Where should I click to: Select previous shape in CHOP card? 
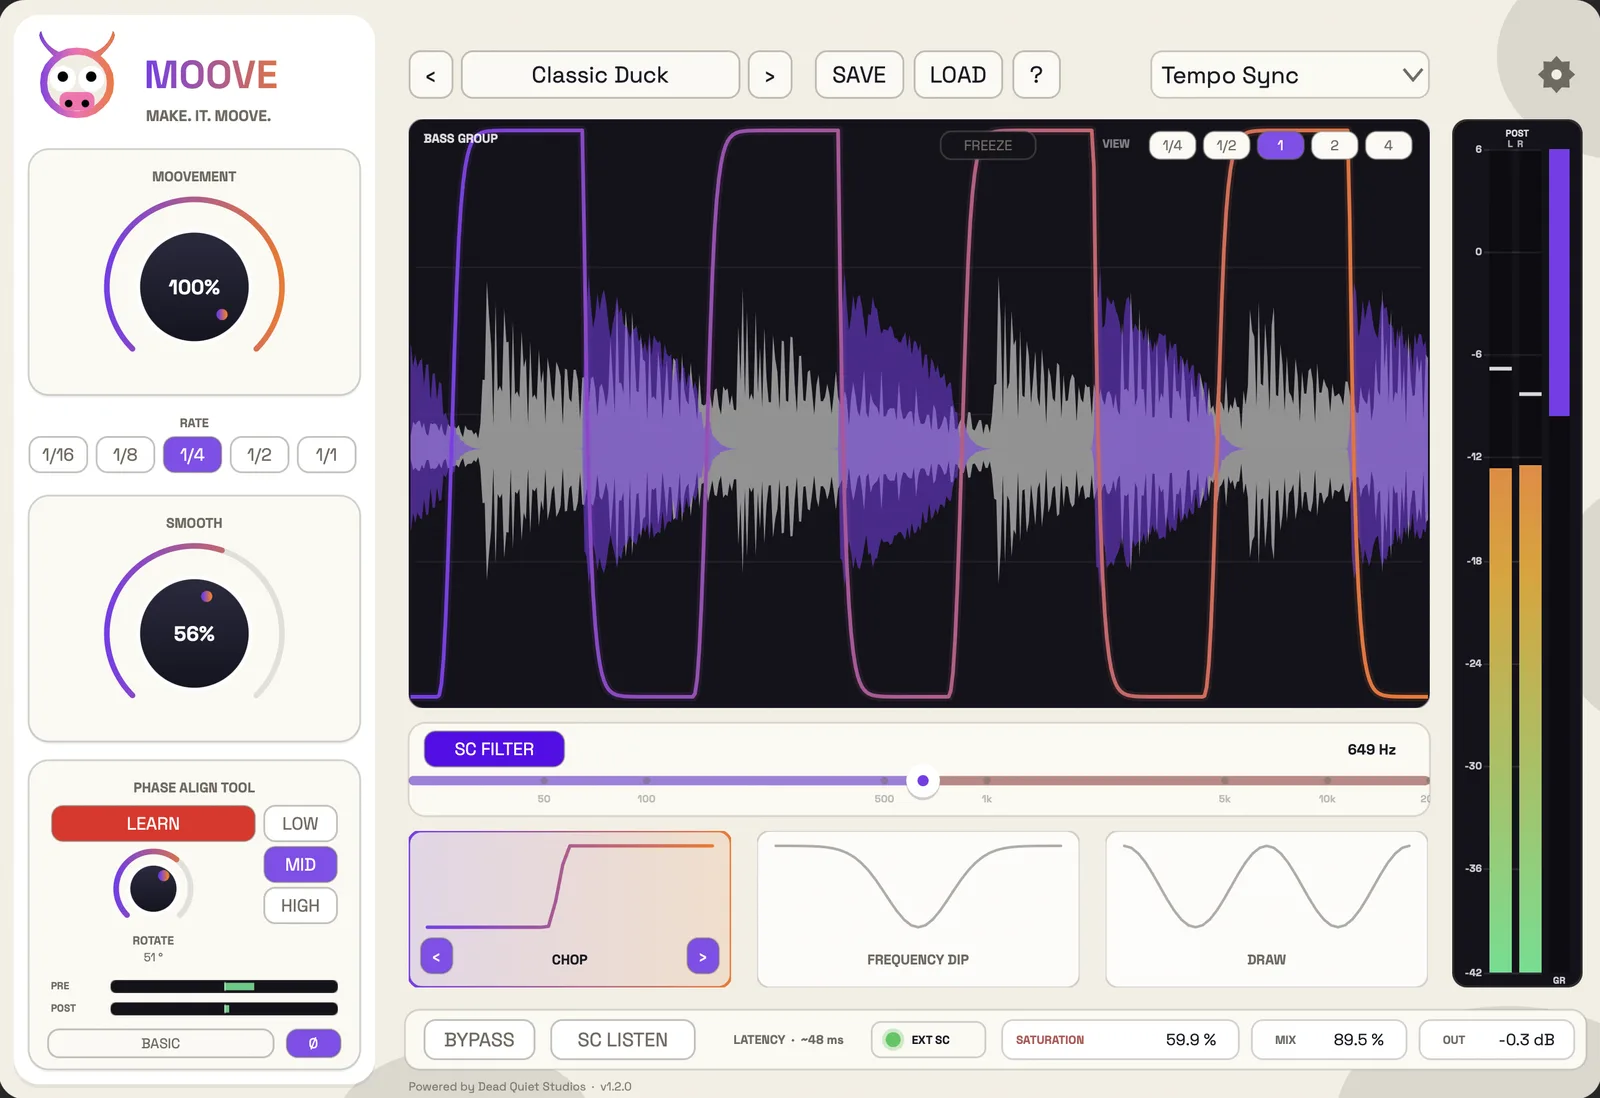[436, 957]
